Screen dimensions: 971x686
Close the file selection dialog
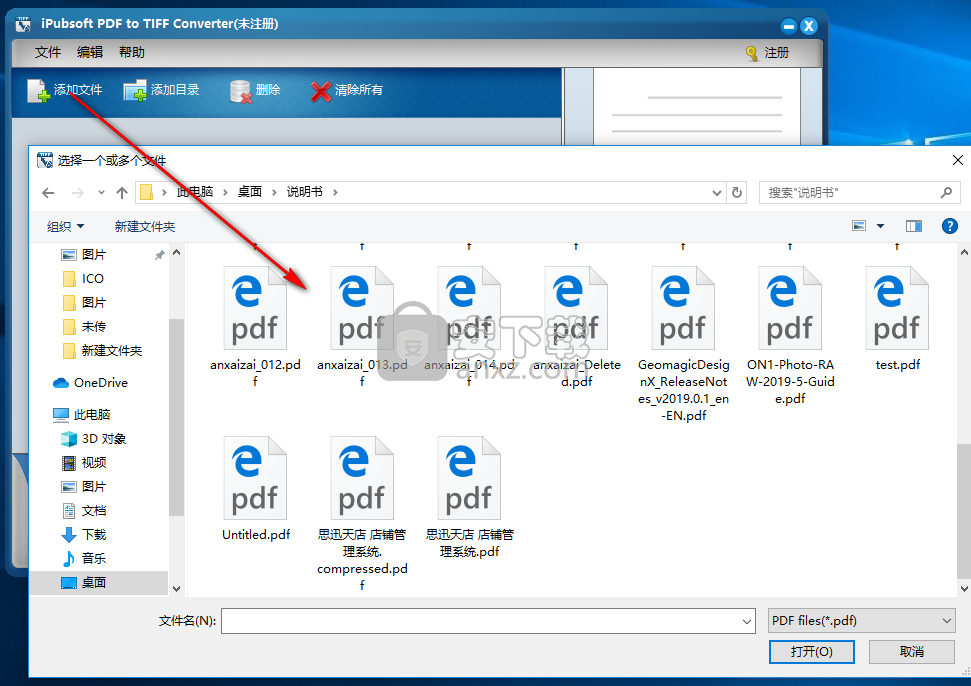pos(957,160)
